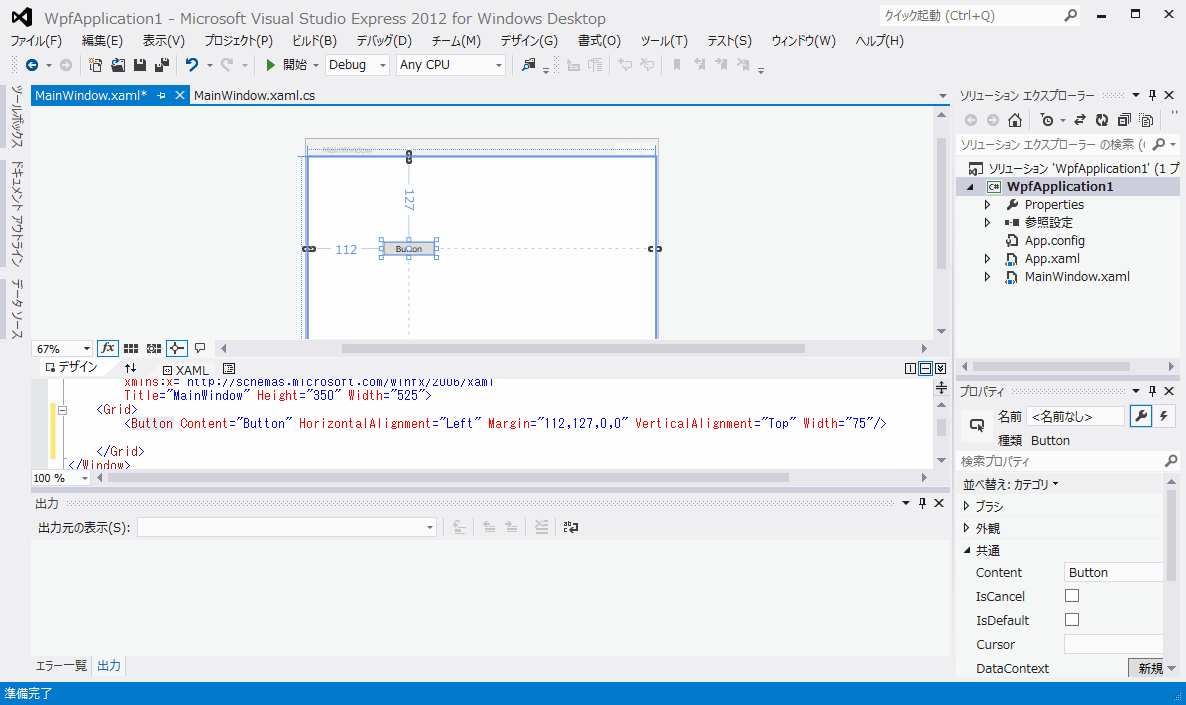The image size is (1186, 705).
Task: Toggle the designer annotations speech-bubble button
Action: (x=200, y=348)
